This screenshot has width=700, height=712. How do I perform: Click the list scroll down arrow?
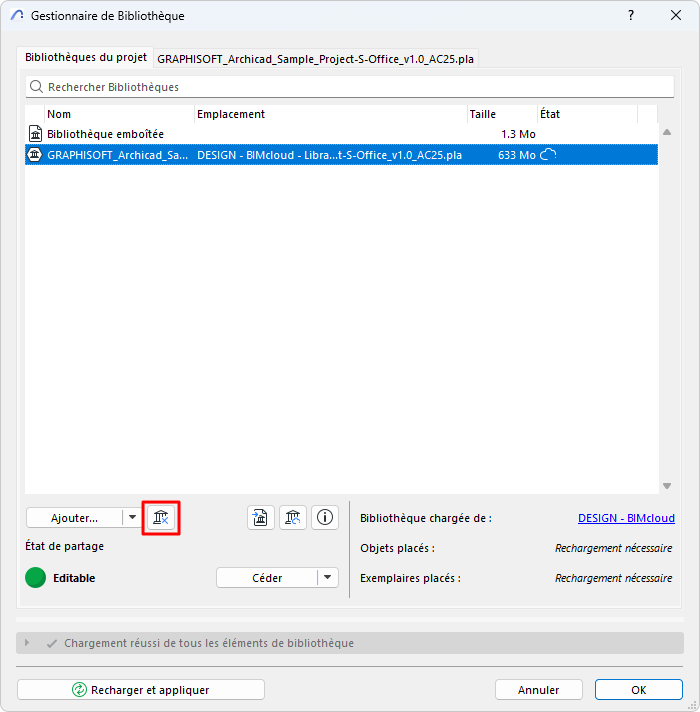(667, 486)
